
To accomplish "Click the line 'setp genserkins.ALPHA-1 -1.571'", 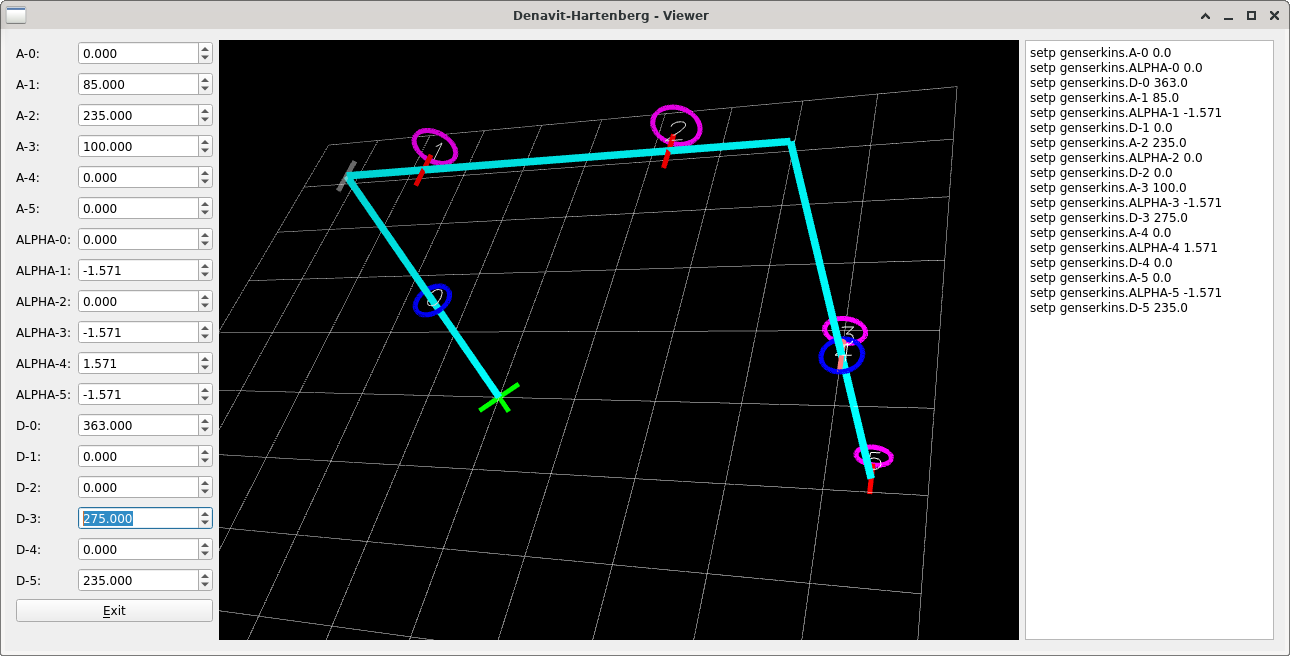I will (1126, 113).
